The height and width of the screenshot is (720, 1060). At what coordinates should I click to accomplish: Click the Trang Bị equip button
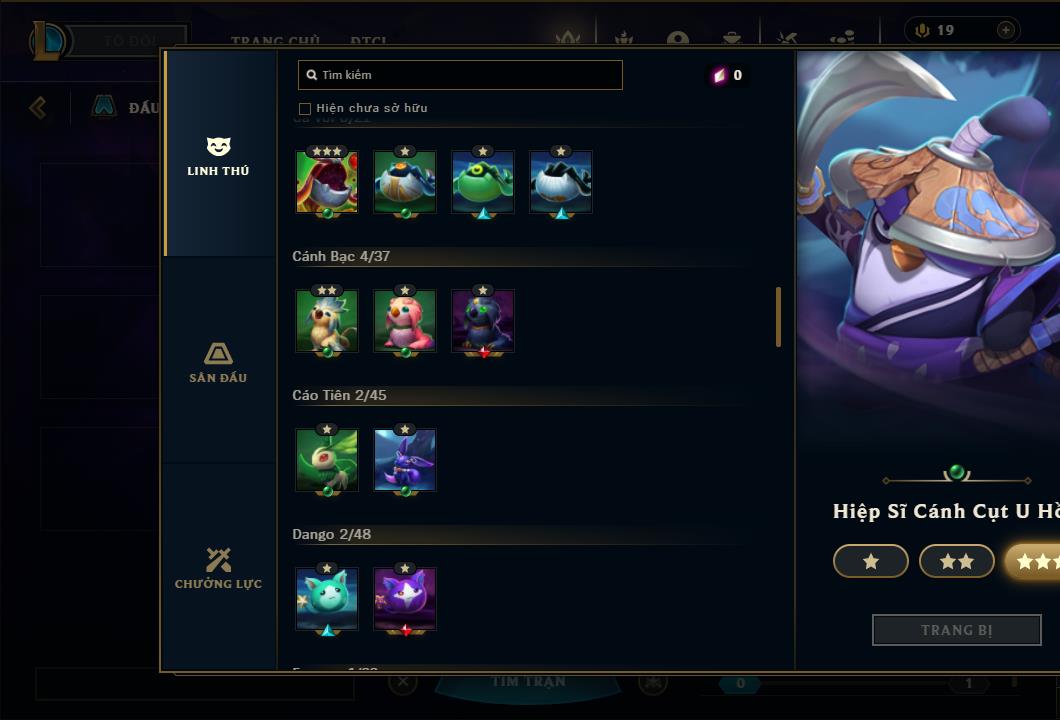click(x=957, y=630)
